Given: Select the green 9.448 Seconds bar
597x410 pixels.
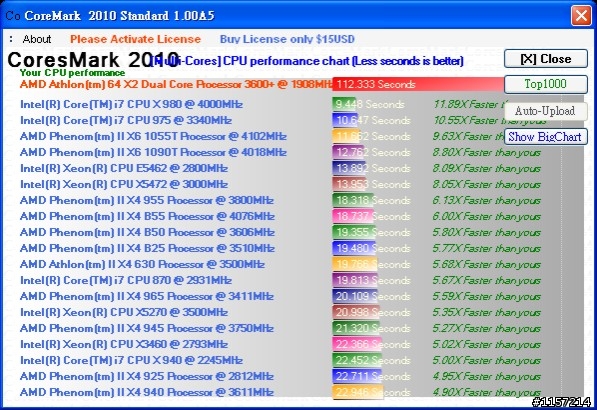Looking at the screenshot, I should tap(344, 104).
